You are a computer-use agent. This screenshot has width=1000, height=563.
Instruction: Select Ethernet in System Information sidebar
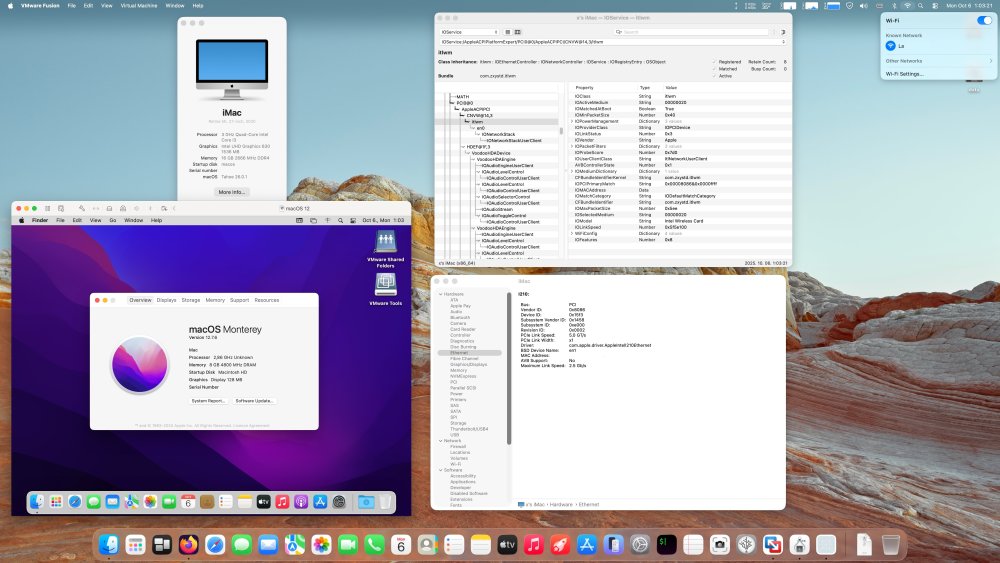469,353
